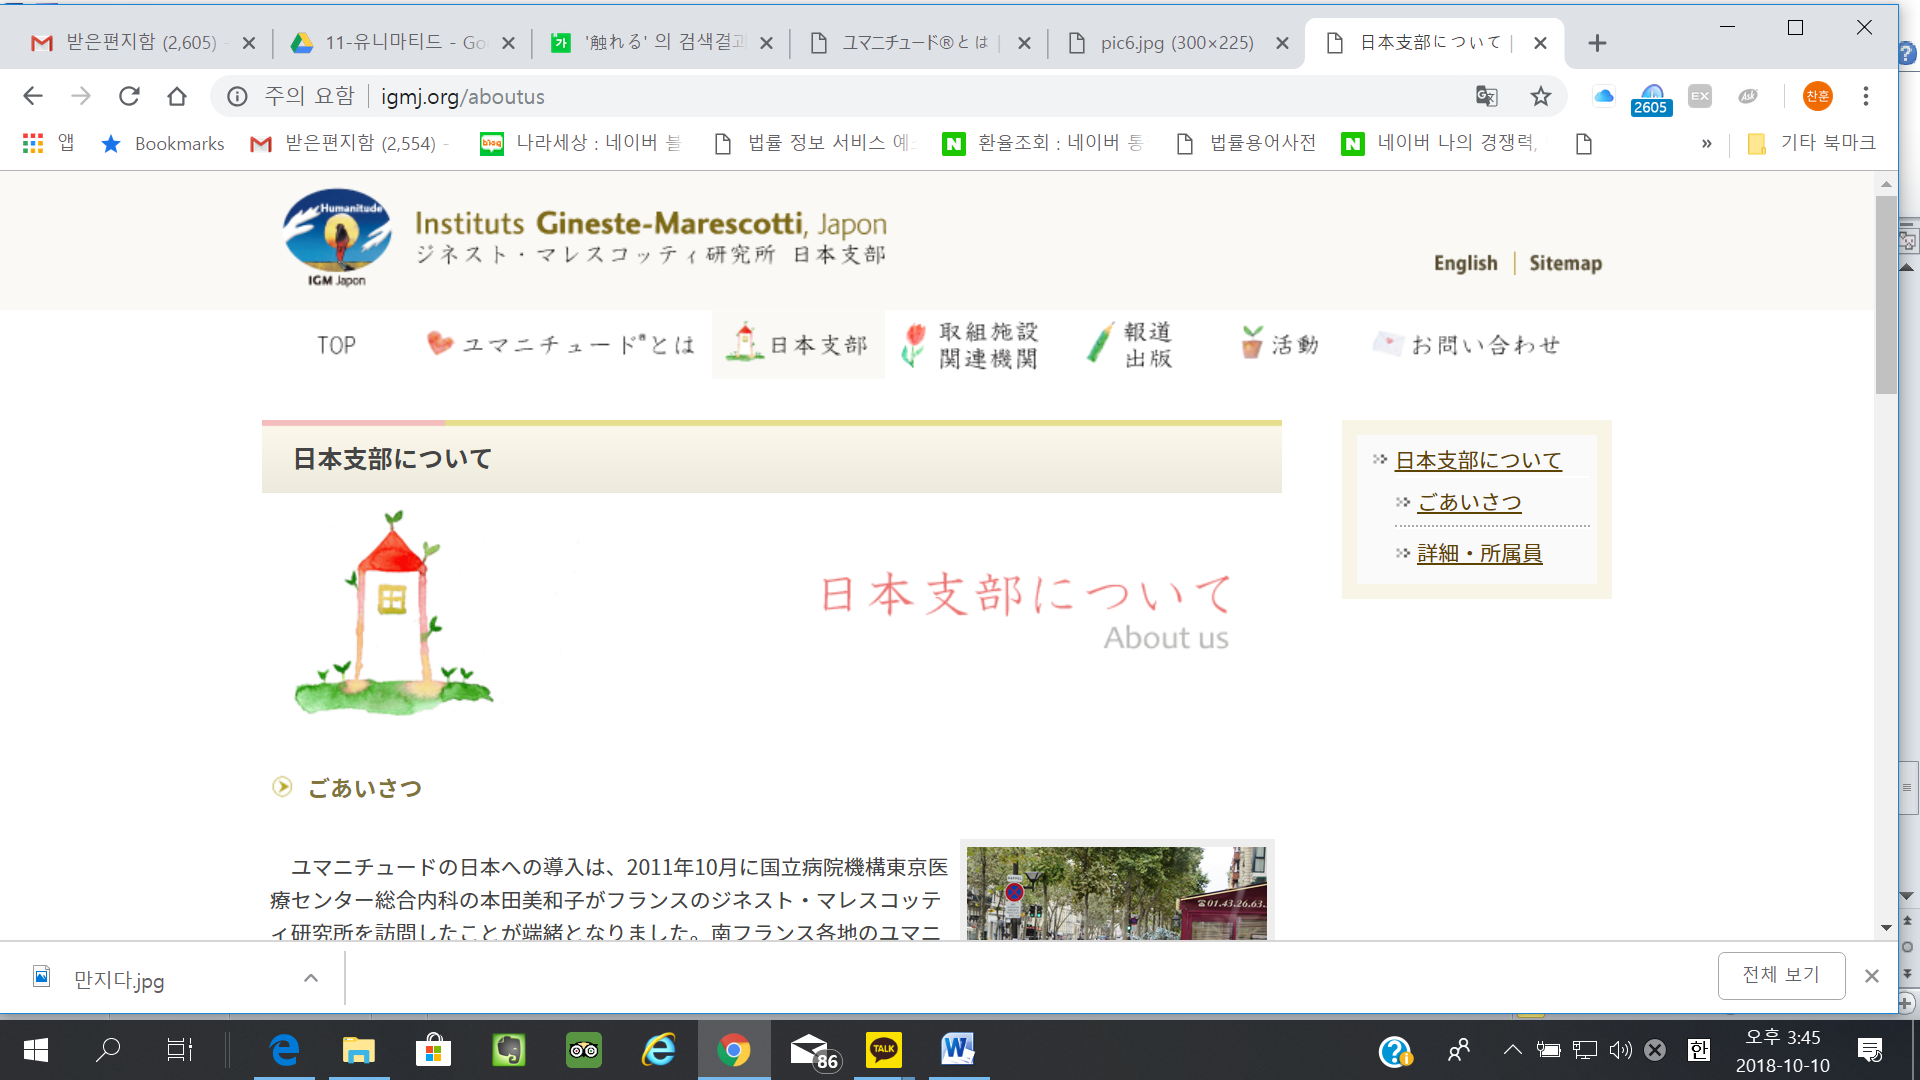Open the Sitemap link
The width and height of the screenshot is (1920, 1080).
[1565, 263]
